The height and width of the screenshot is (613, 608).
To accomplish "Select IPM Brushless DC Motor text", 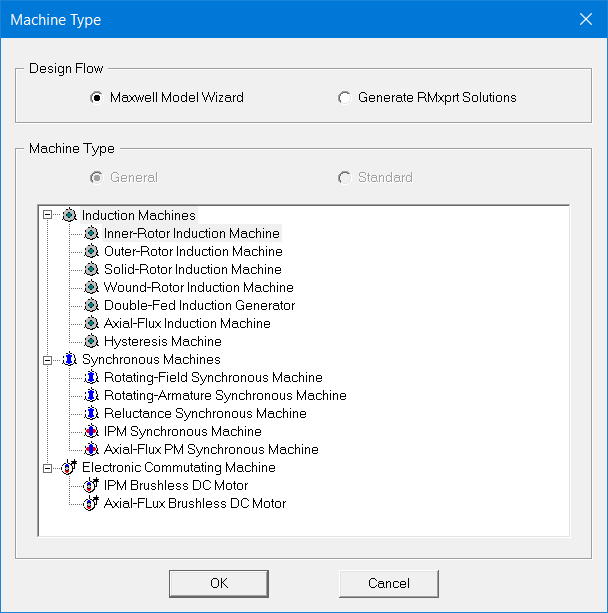I will (176, 485).
